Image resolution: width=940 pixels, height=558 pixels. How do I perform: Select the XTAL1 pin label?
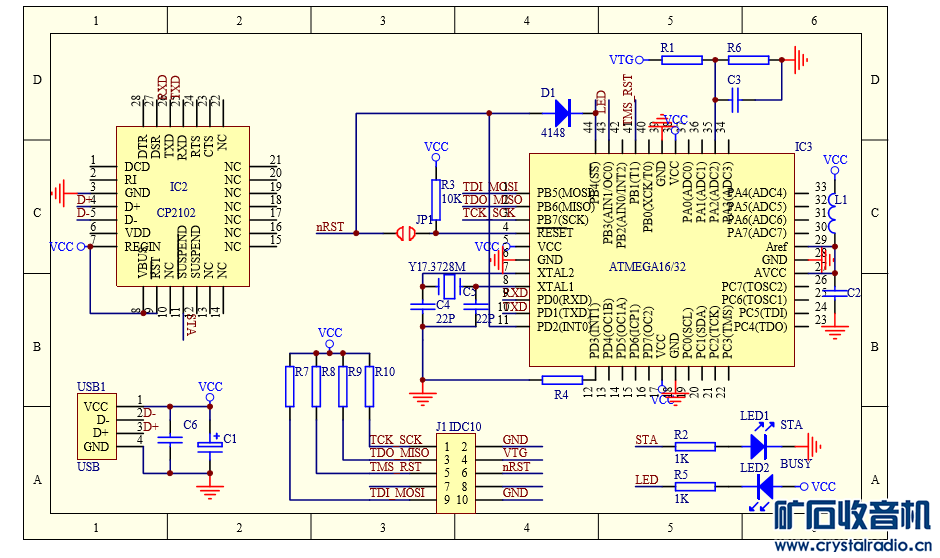point(555,286)
